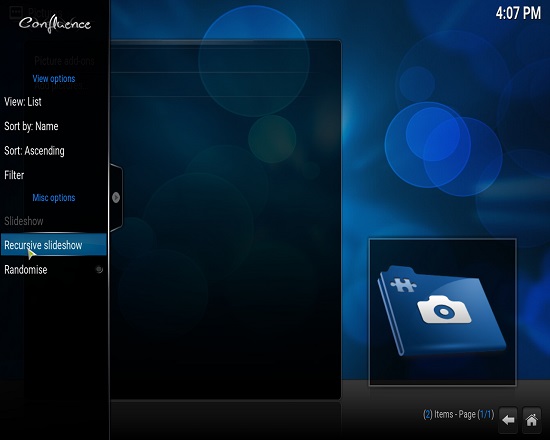
Task: Switch Sort: Ascending order
Action: (x=53, y=151)
